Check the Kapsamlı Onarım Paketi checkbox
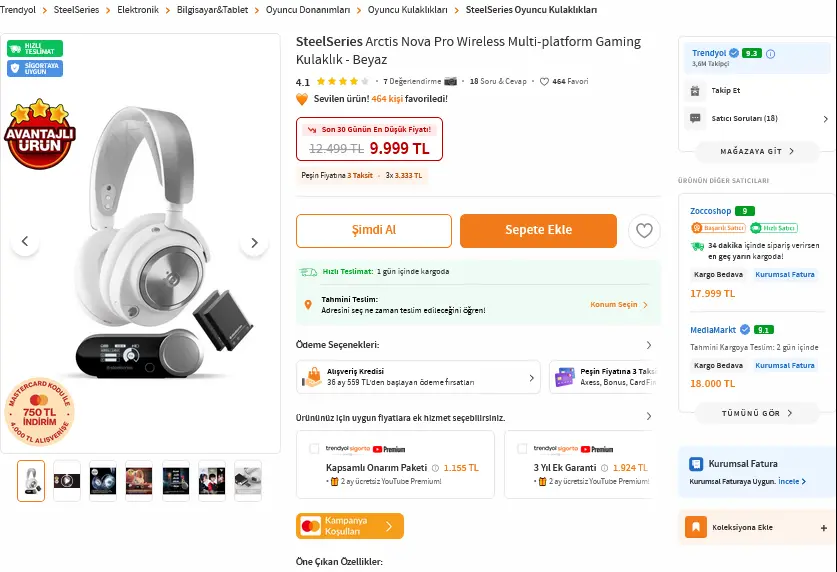 click(x=314, y=449)
